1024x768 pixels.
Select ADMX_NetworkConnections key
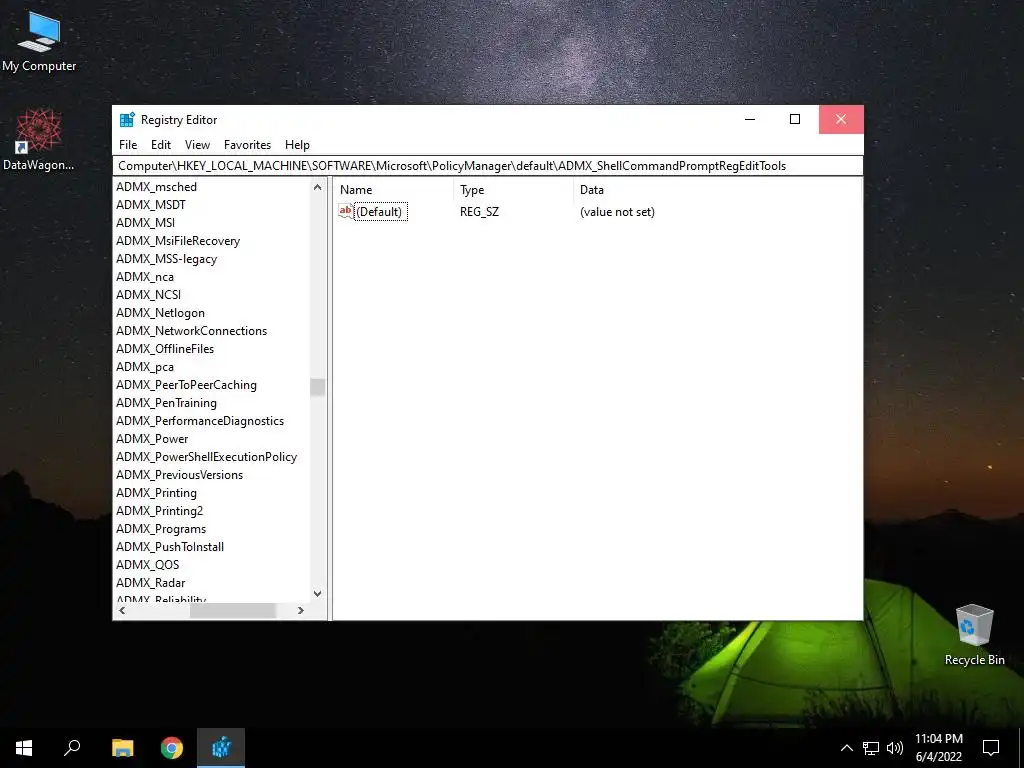click(x=191, y=330)
